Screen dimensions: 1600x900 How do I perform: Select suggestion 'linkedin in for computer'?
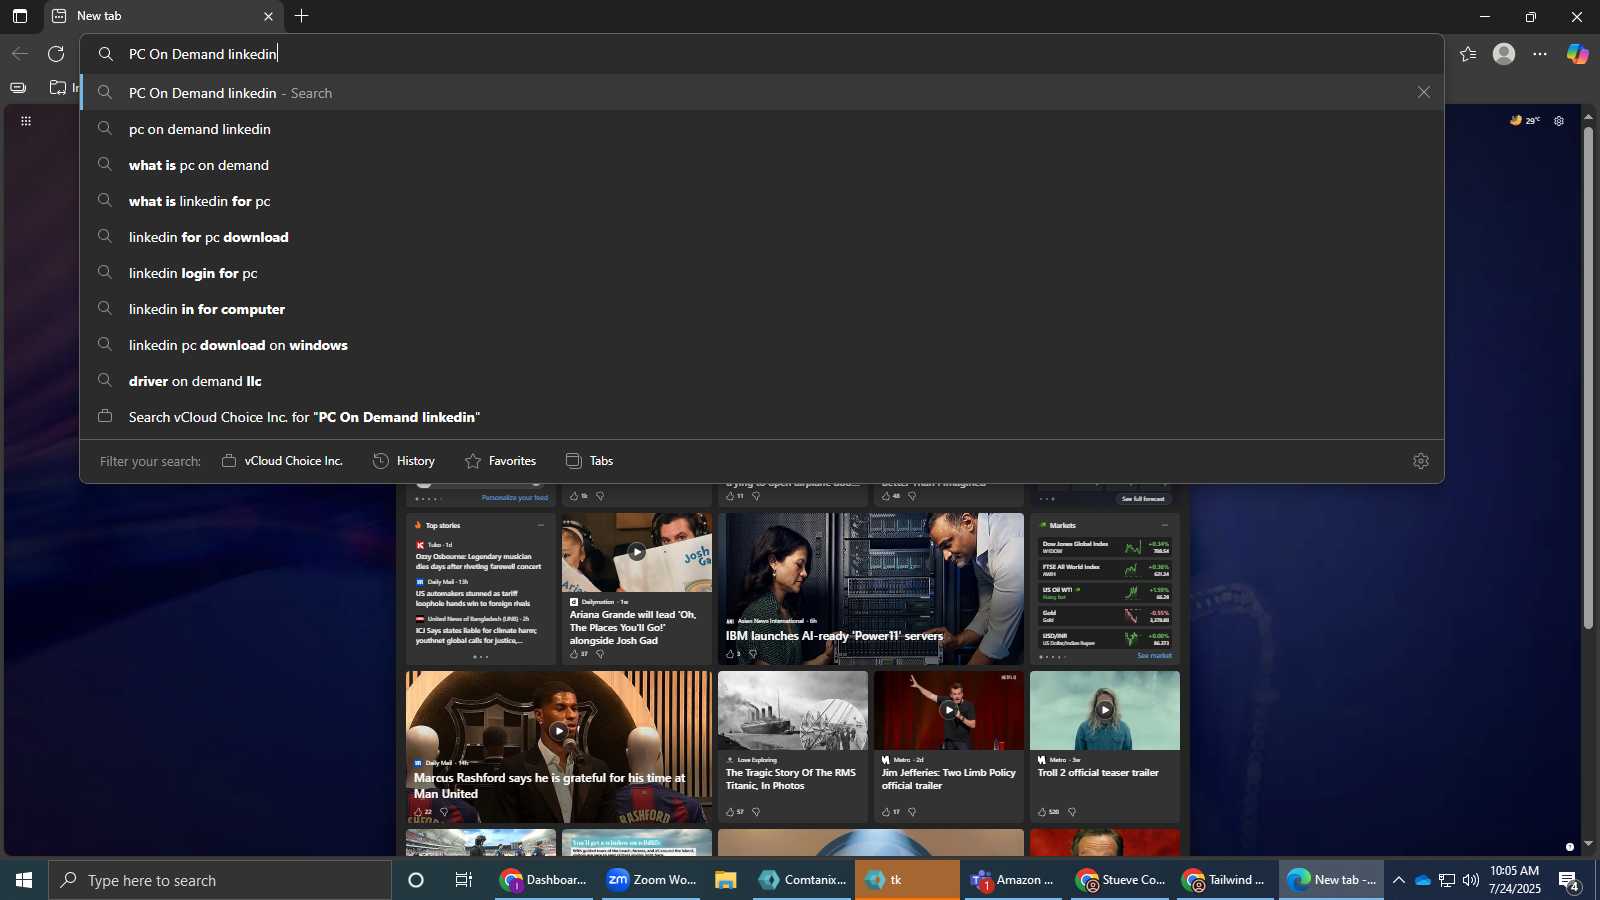click(762, 309)
